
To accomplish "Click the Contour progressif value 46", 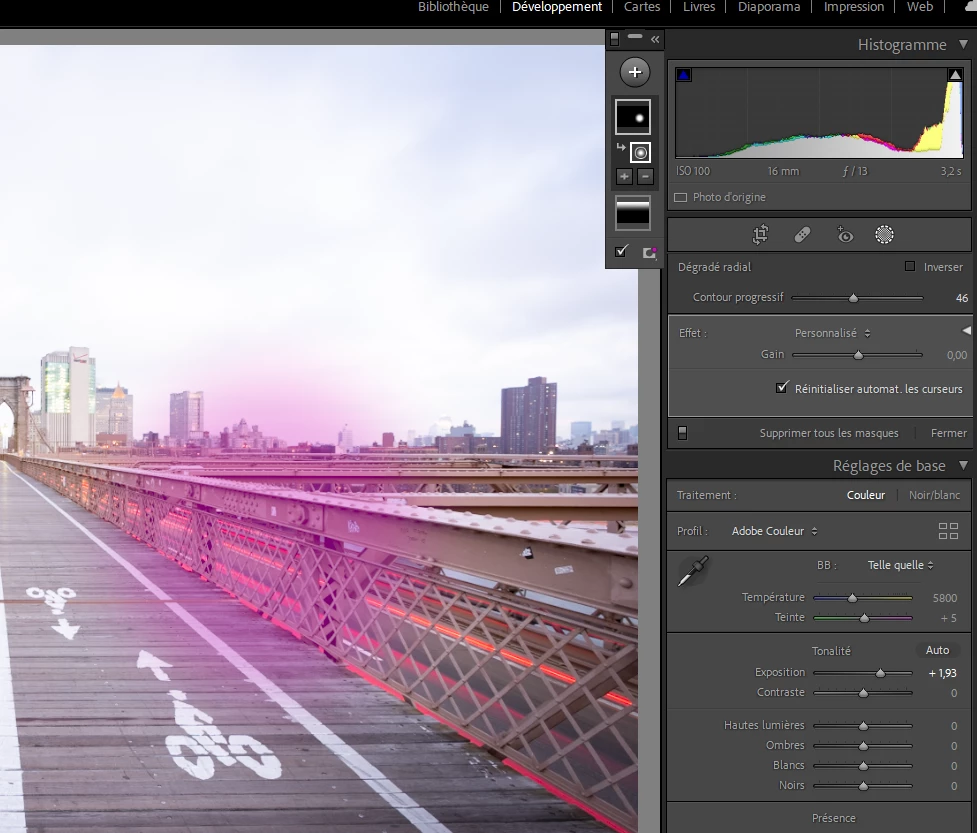I will (961, 298).
